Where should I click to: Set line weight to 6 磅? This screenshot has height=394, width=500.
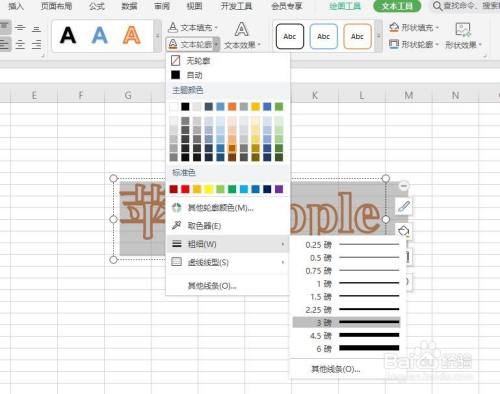point(347,348)
